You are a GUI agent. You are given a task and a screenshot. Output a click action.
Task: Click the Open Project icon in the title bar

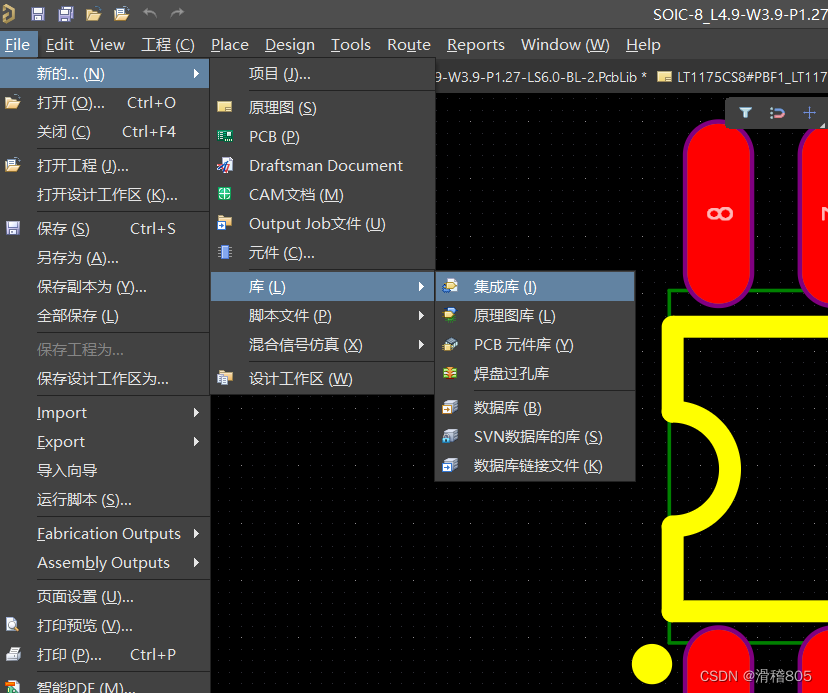pyautogui.click(x=121, y=14)
